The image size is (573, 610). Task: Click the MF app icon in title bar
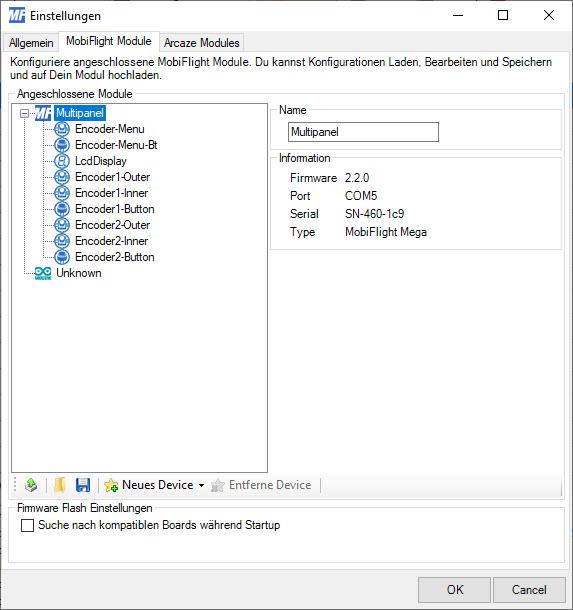pos(17,16)
